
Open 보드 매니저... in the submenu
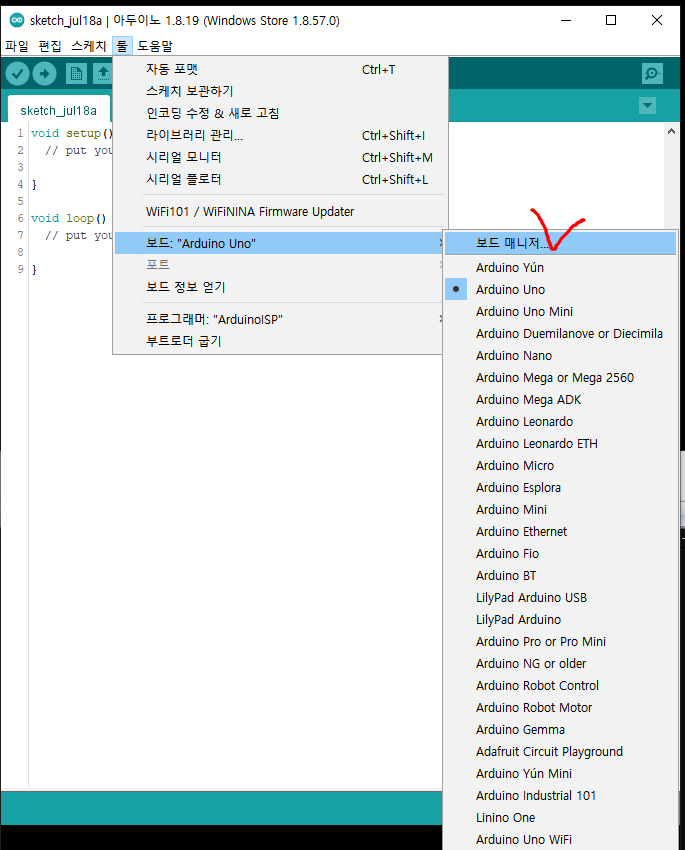(560, 243)
